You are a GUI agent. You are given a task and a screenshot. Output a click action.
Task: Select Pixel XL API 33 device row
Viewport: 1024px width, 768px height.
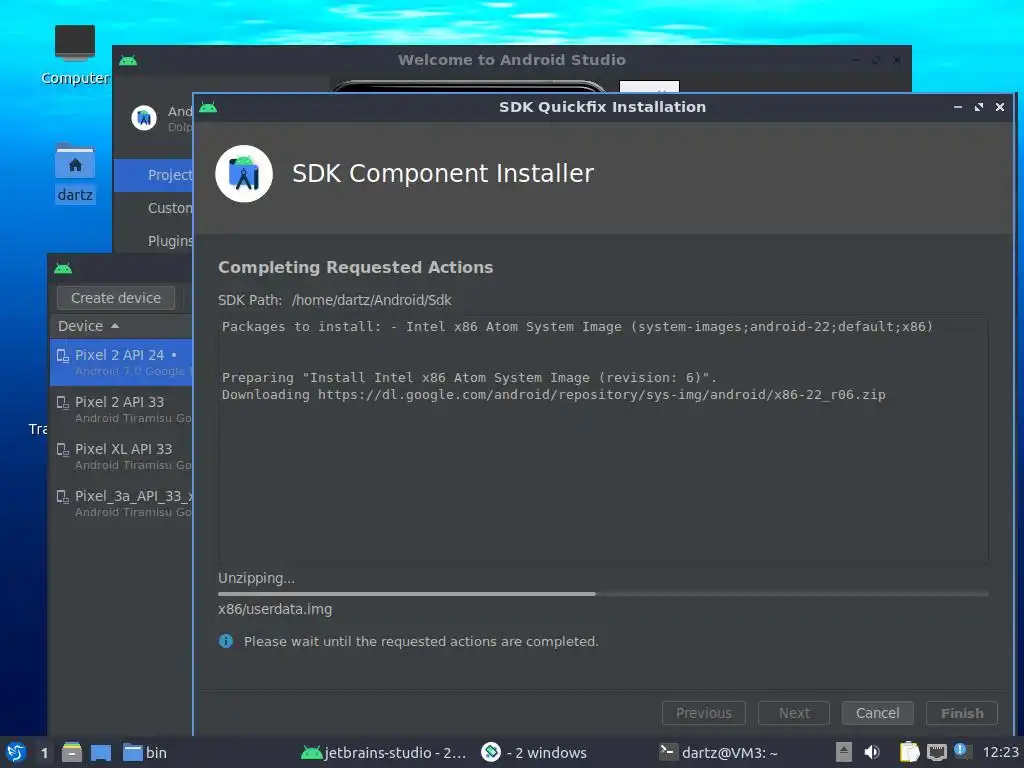pos(121,456)
